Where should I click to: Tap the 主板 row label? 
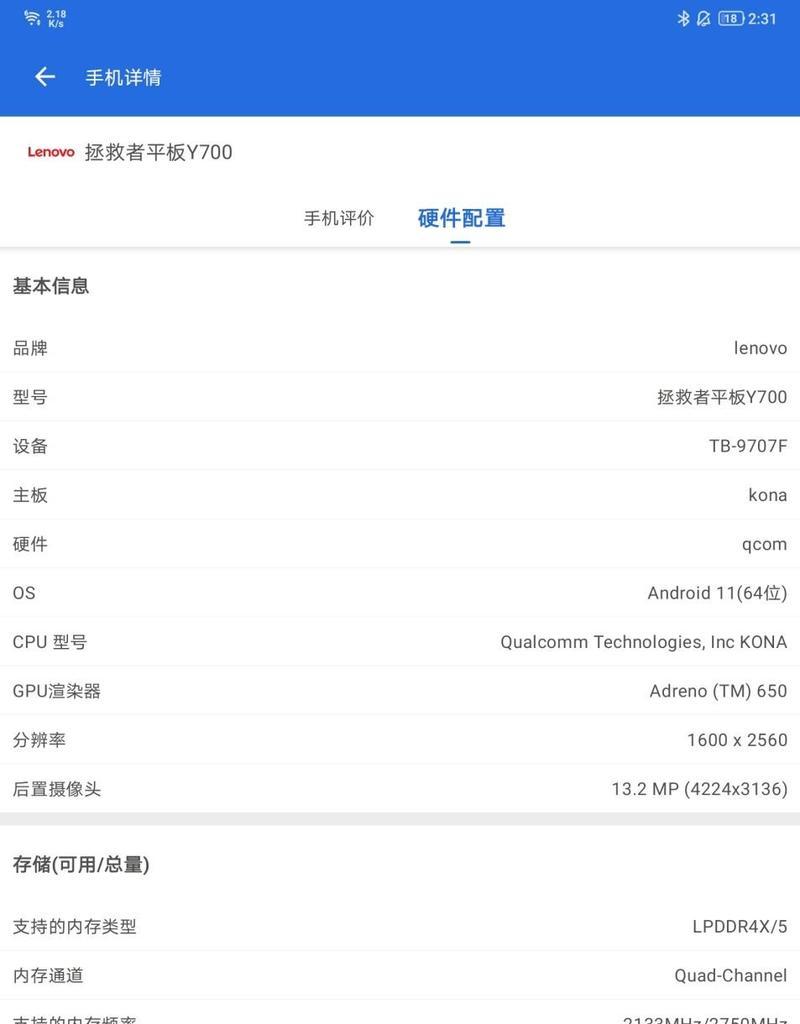(x=30, y=495)
